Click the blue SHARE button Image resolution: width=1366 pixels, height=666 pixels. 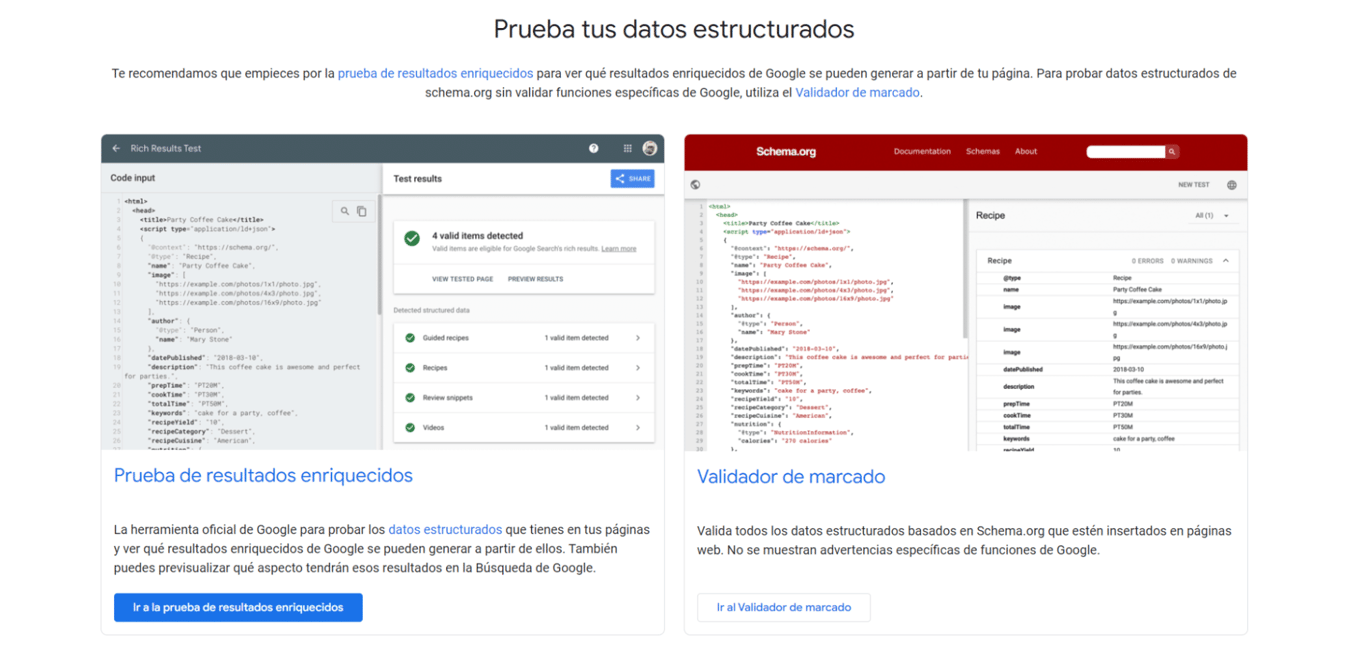(x=632, y=179)
